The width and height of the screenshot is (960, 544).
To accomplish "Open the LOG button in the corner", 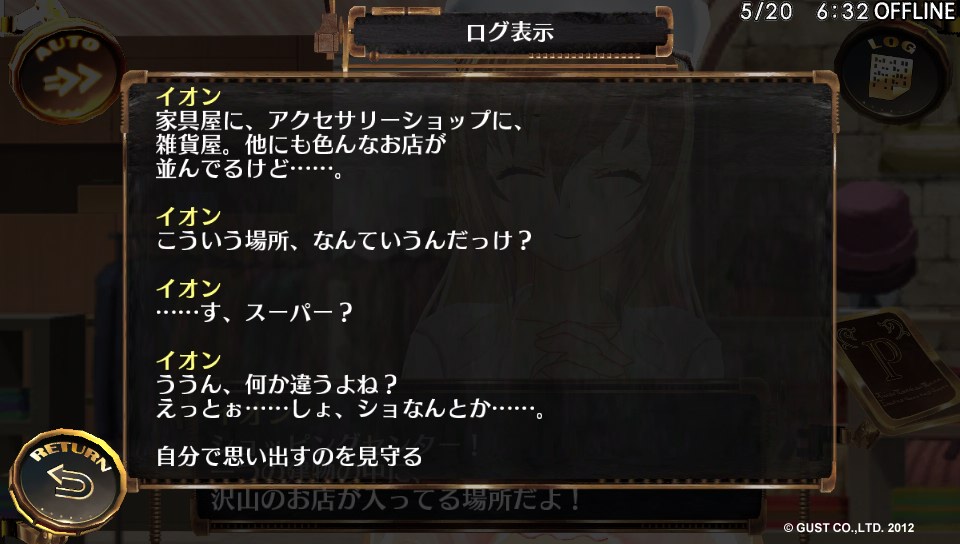I will (892, 71).
